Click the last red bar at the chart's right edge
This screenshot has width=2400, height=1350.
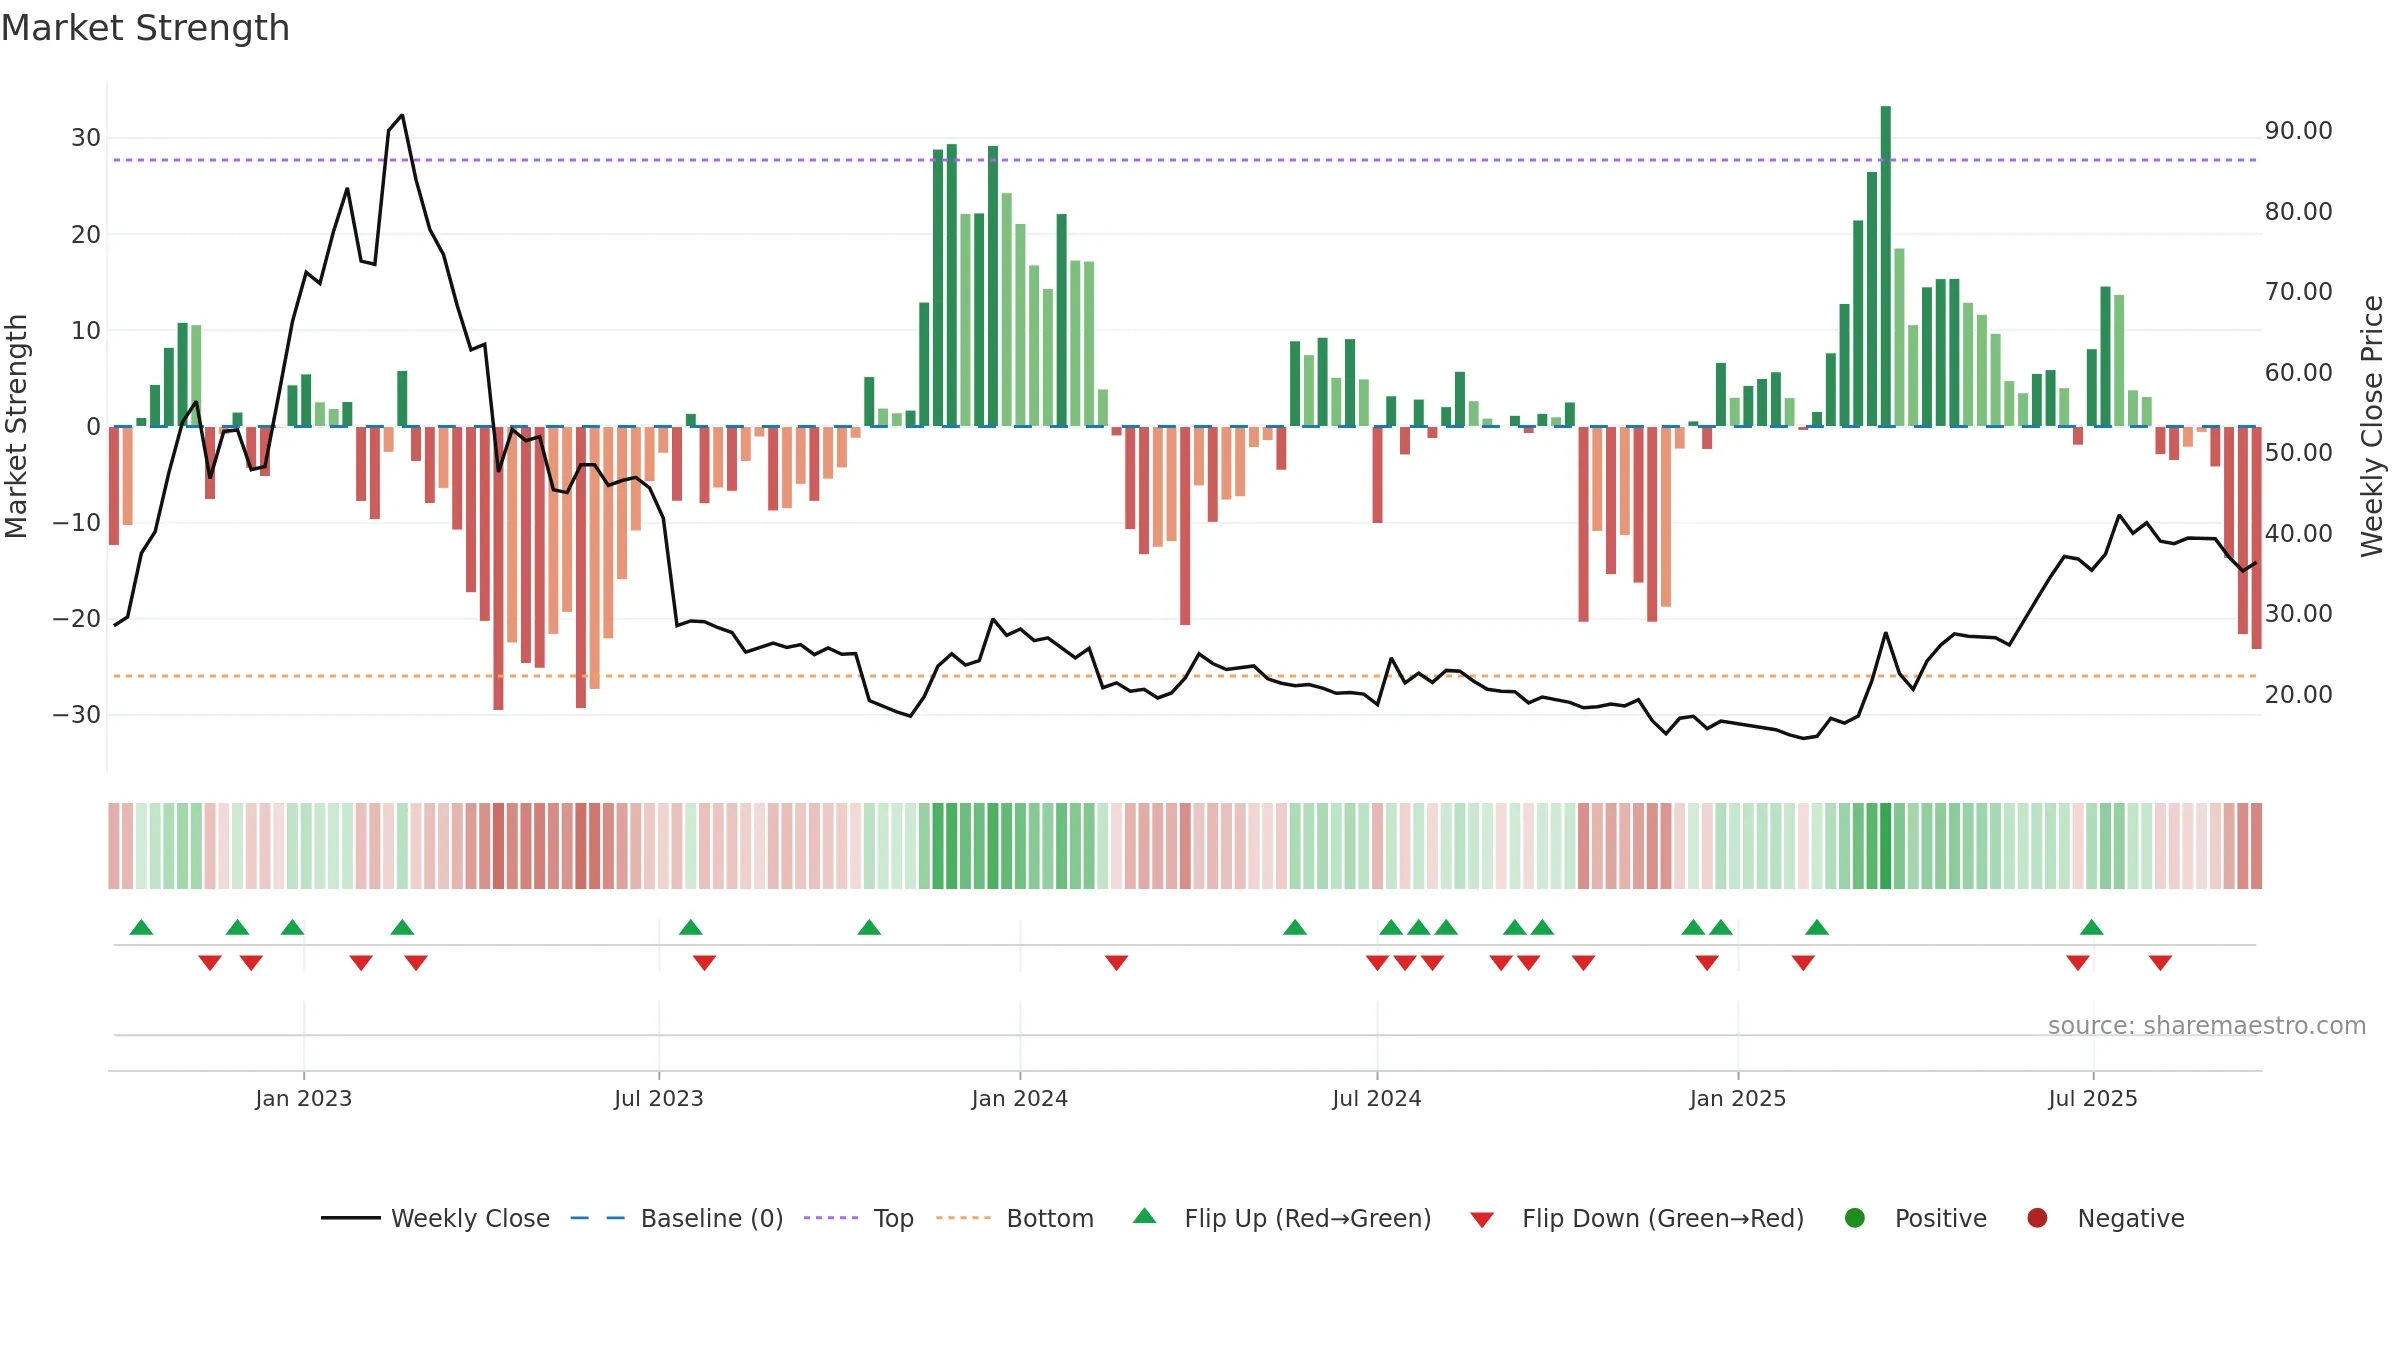[x=2256, y=537]
